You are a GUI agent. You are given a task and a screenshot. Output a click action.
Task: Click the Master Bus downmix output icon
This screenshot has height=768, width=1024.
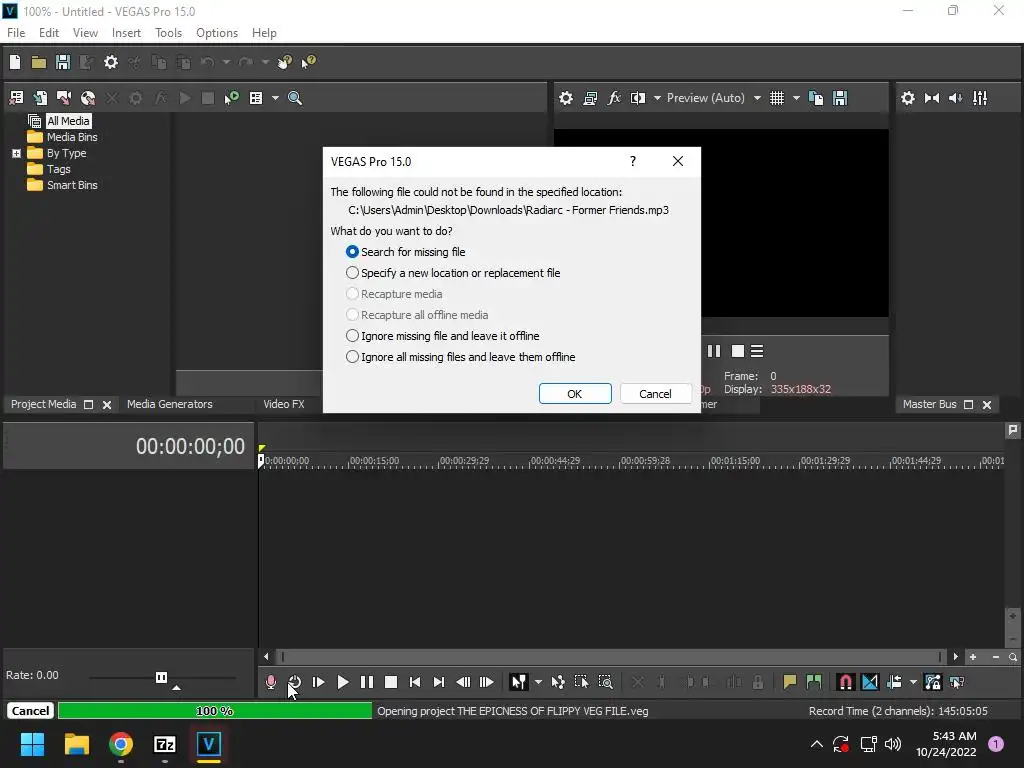(932, 98)
